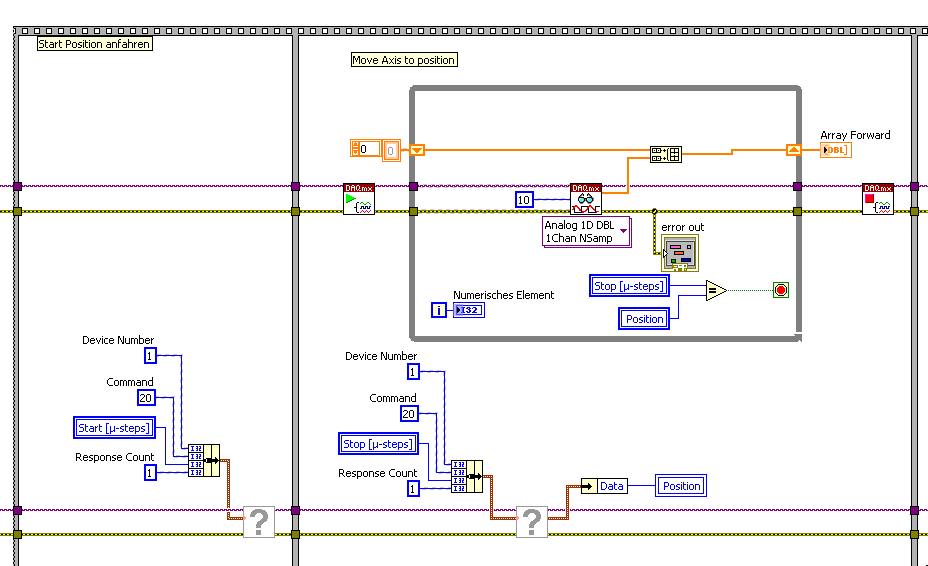Click the Numerisches Element I32 indicator terminal
Image resolution: width=928 pixels, height=566 pixels.
click(469, 310)
